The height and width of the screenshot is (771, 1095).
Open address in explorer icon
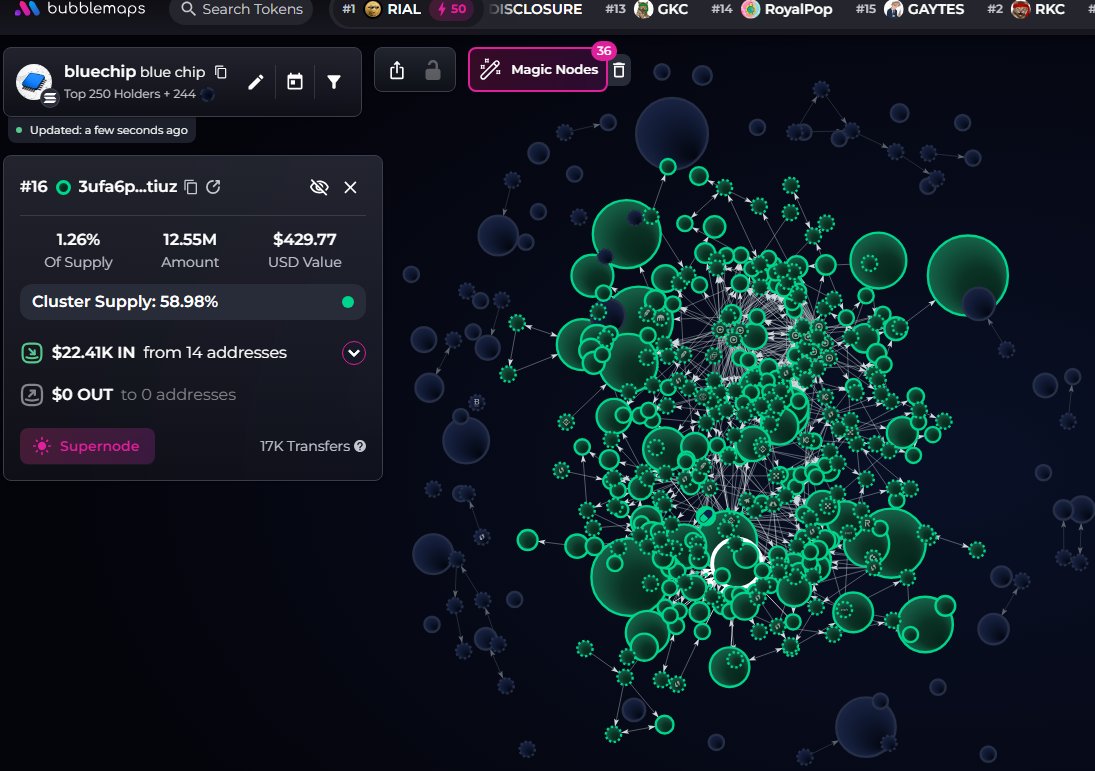pyautogui.click(x=214, y=186)
